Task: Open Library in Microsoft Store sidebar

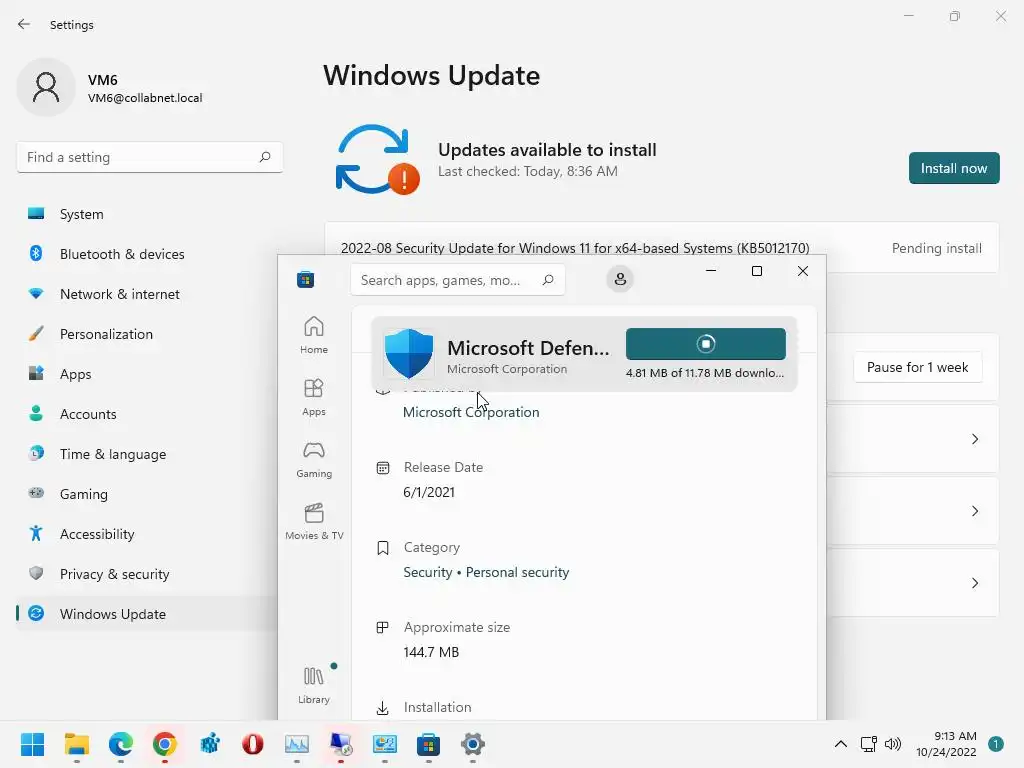Action: pos(313,685)
